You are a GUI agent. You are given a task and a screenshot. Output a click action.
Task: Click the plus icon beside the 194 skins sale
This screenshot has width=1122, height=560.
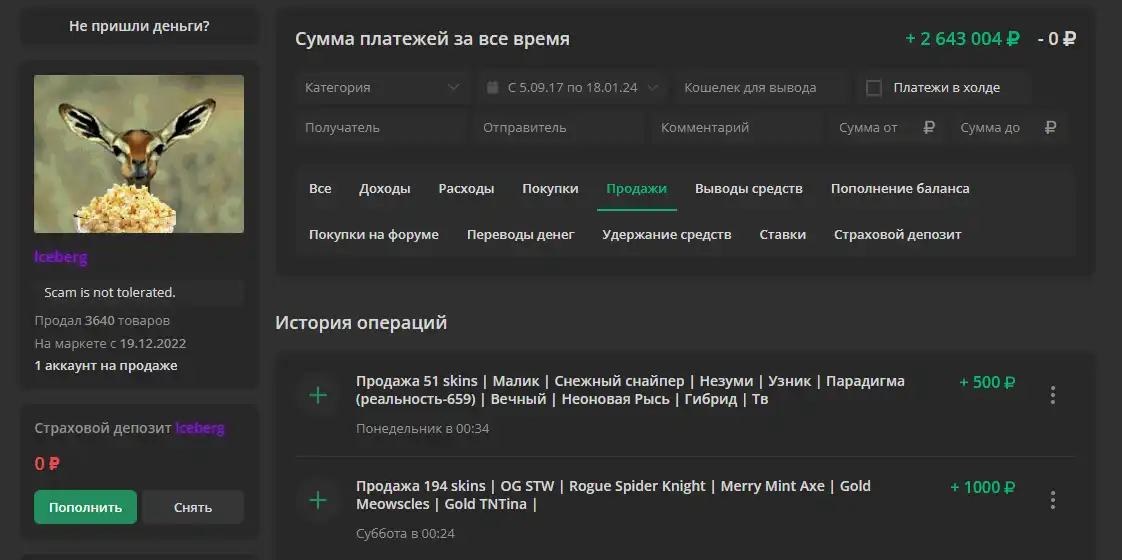tap(318, 500)
